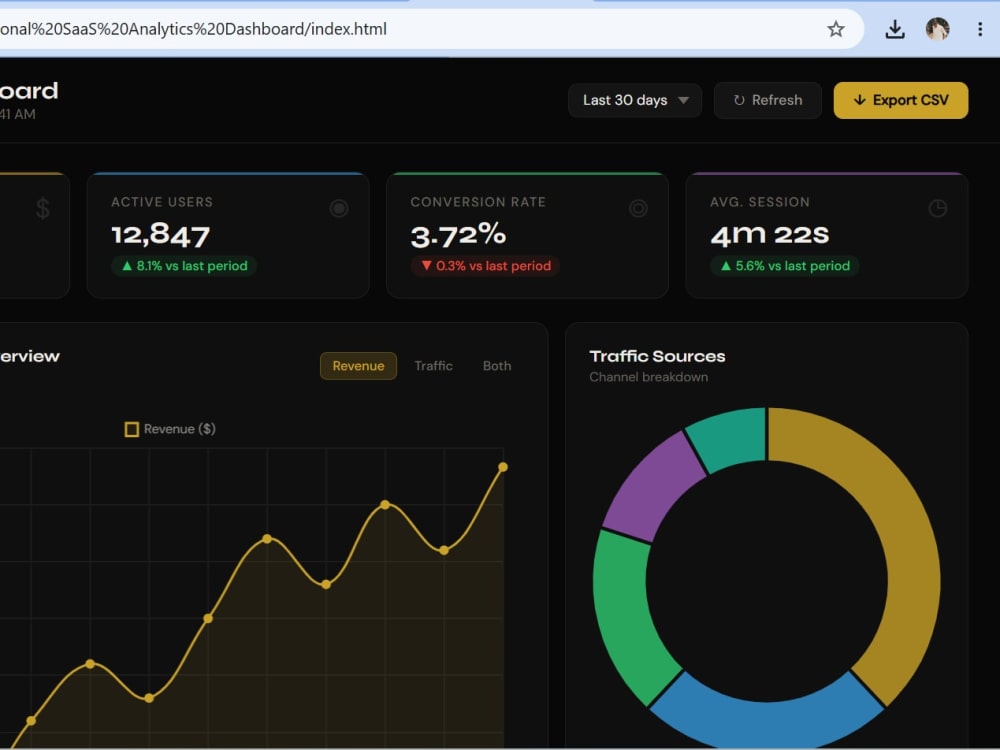Click the 8.1% vs last period badge
This screenshot has height=750, width=1000.
click(184, 266)
